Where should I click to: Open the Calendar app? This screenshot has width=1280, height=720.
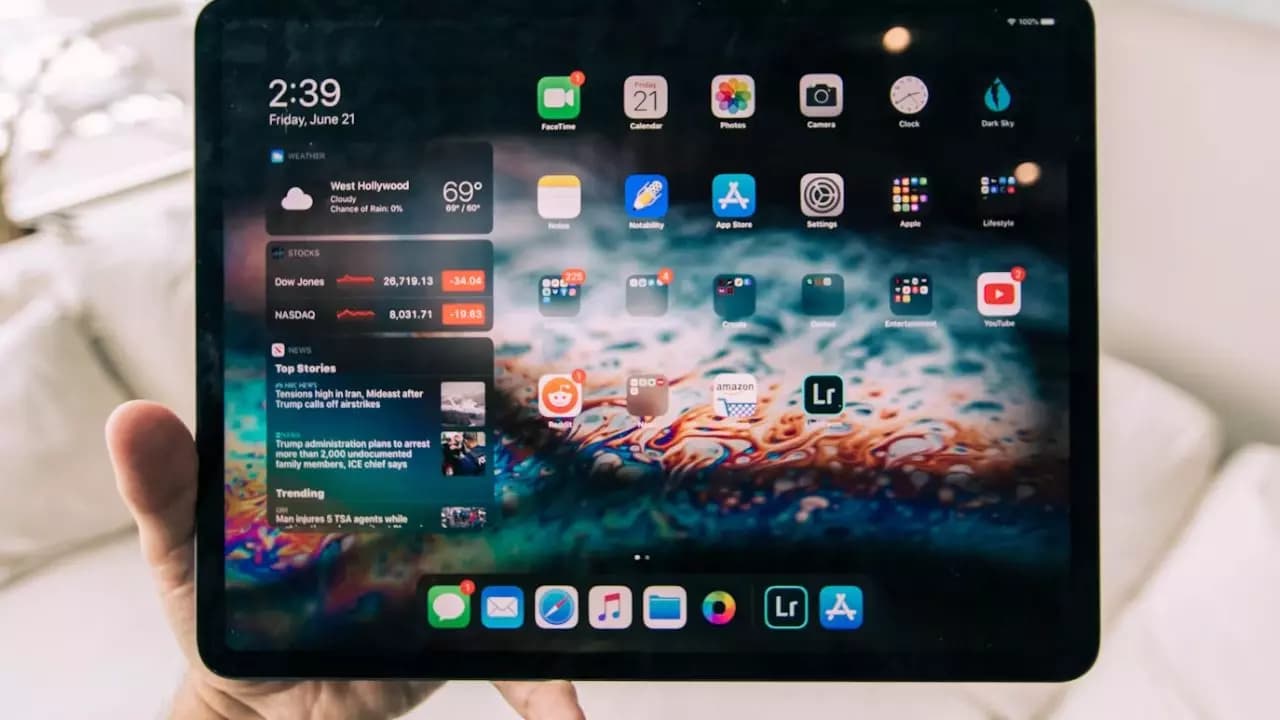coord(646,97)
